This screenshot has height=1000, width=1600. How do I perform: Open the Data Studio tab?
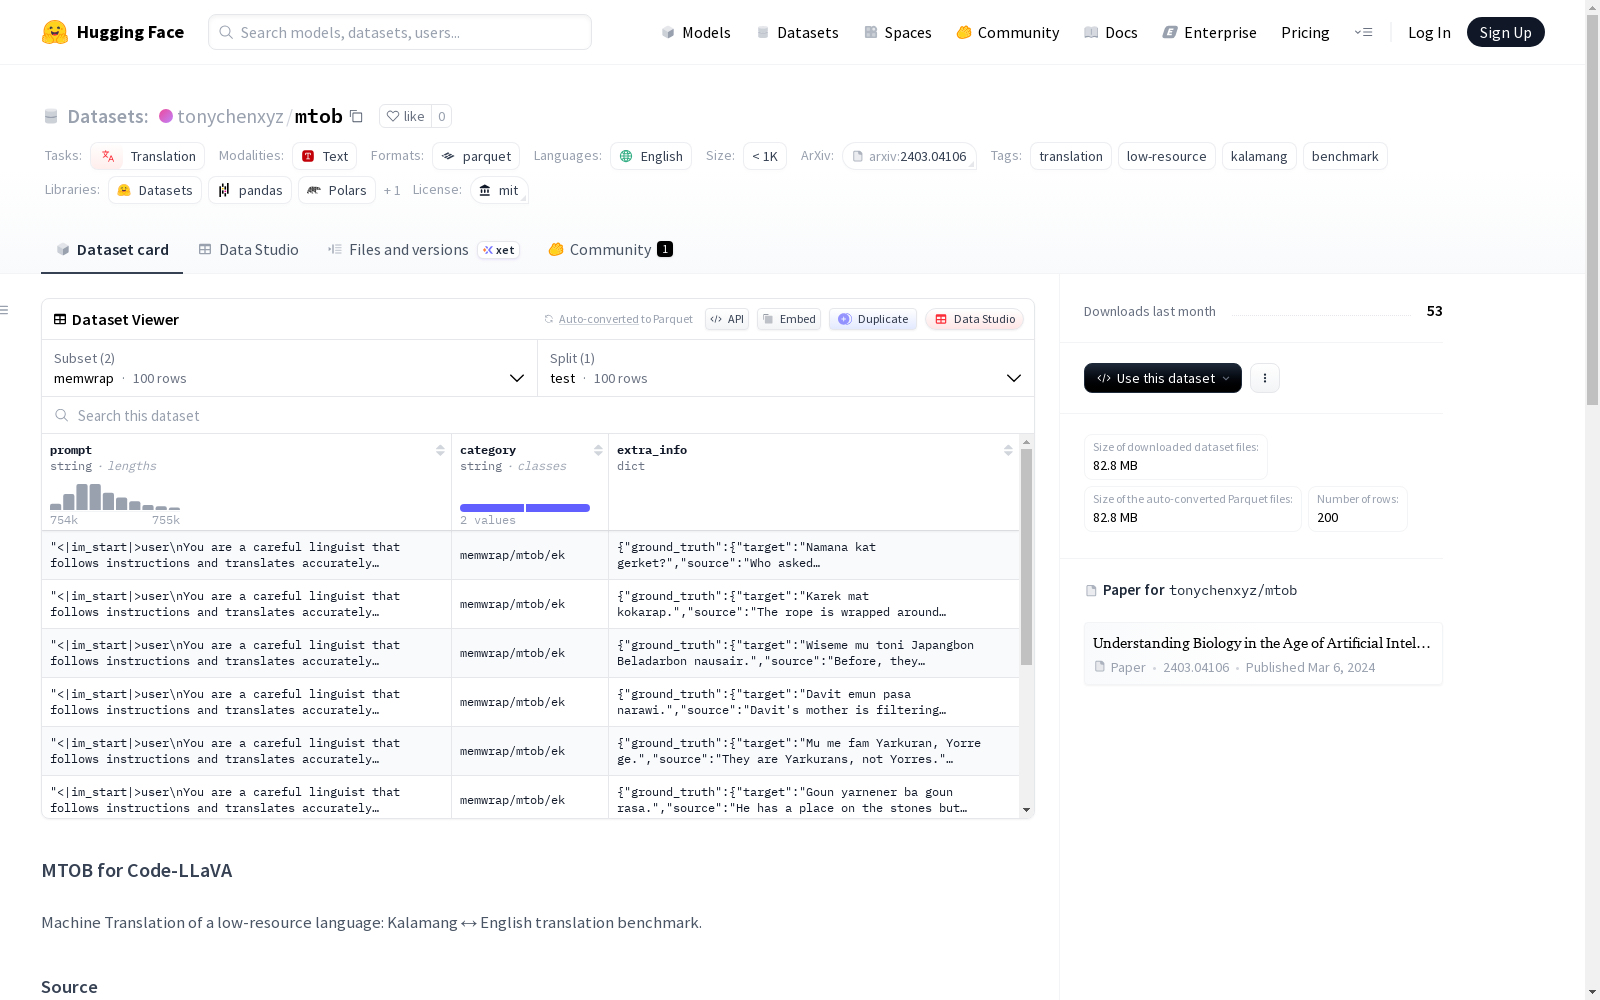249,250
